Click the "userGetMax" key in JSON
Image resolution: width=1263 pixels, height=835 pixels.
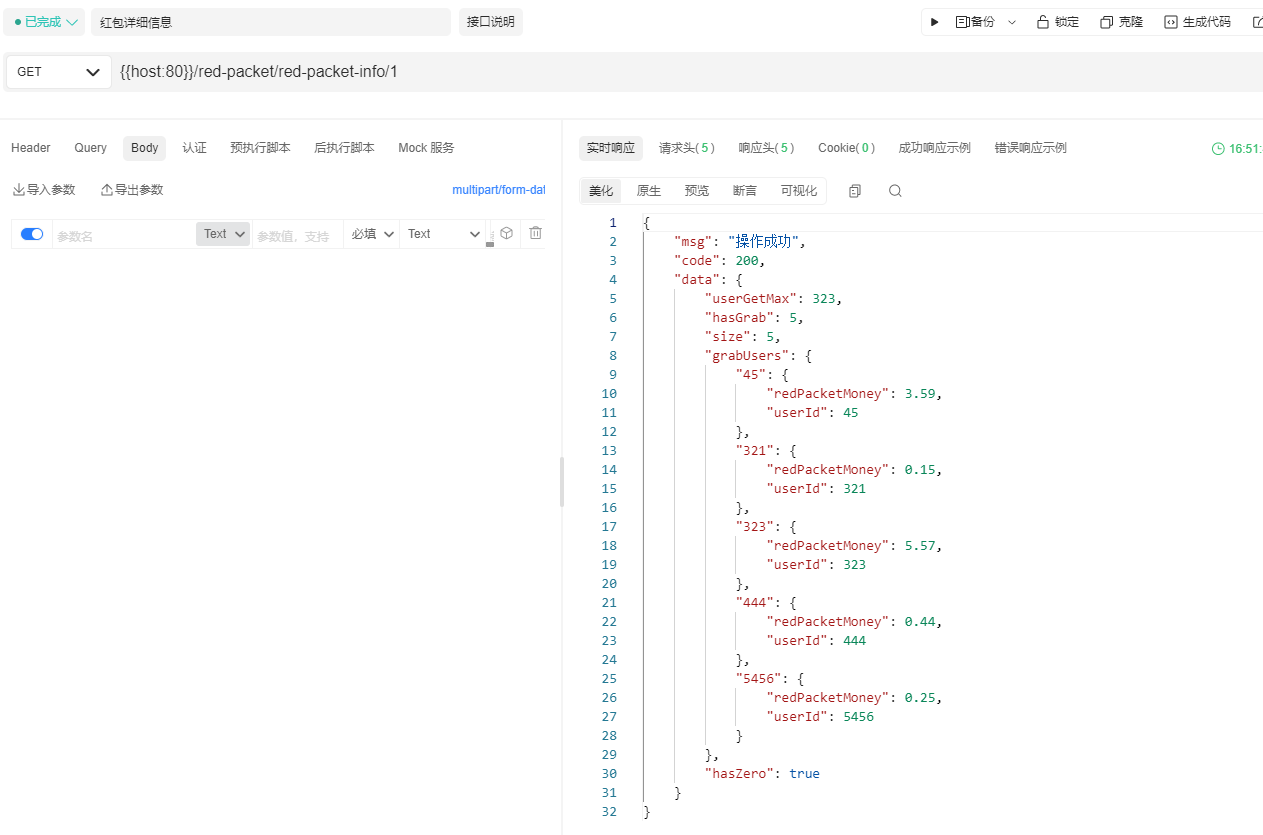point(751,299)
